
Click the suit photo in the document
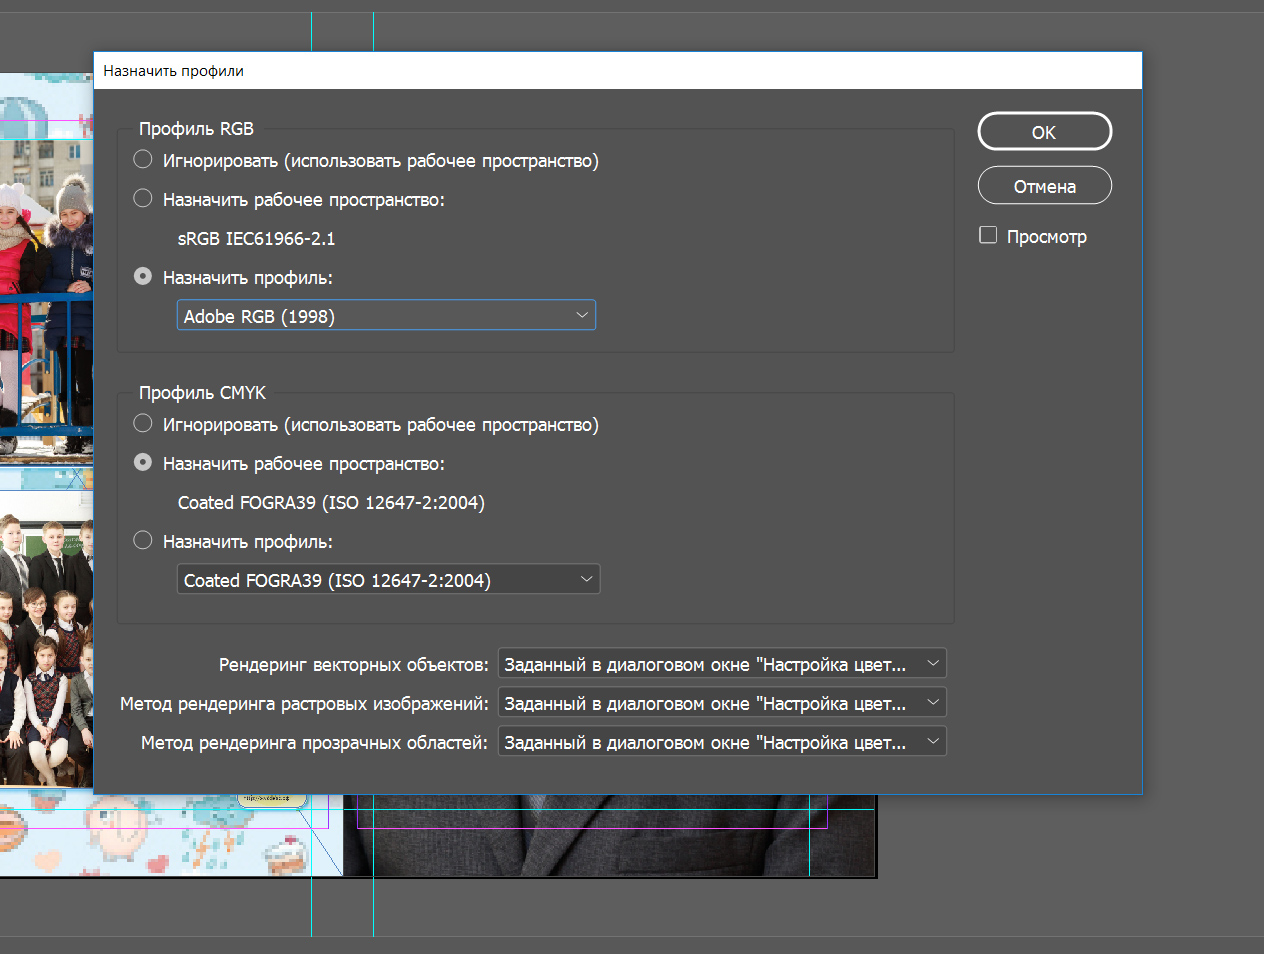click(610, 836)
